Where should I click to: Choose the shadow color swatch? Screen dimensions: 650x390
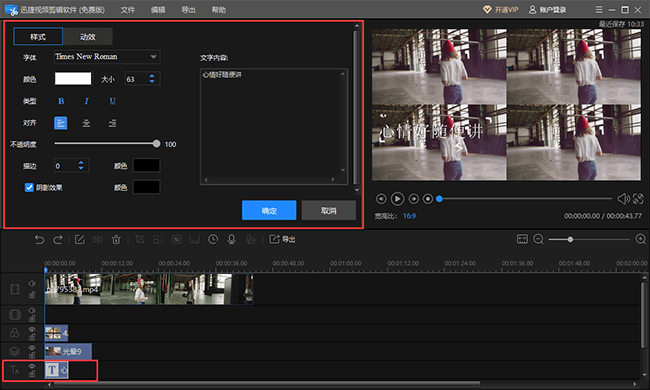(146, 187)
